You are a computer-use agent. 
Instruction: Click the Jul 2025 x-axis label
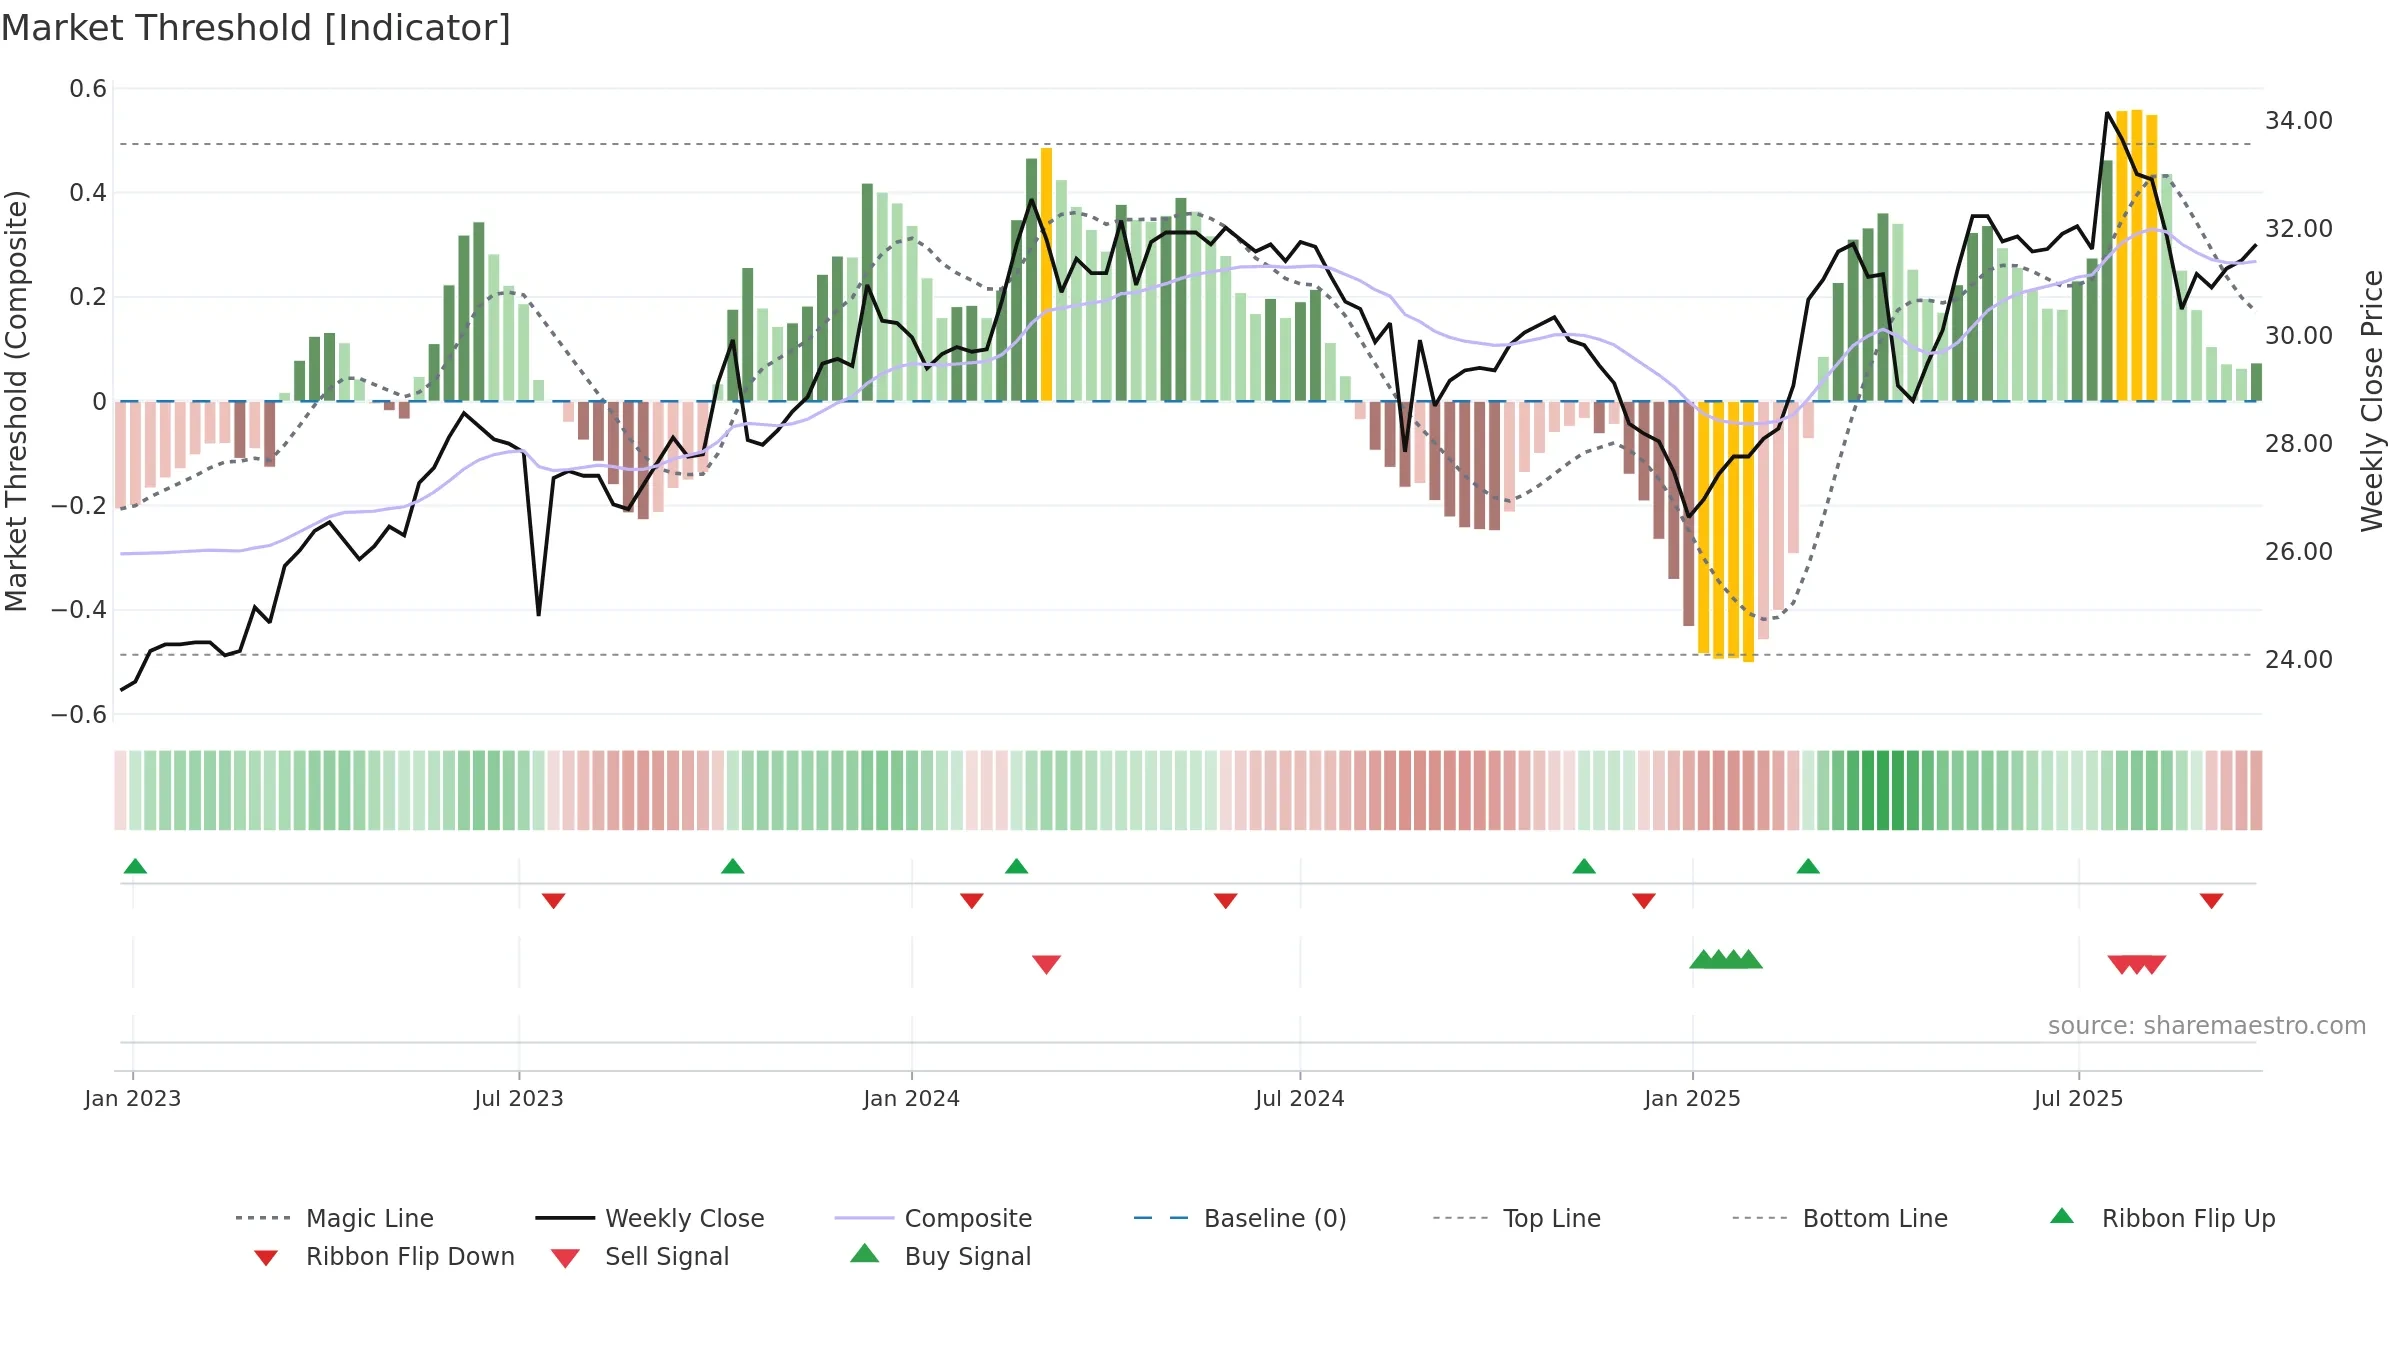(x=2079, y=1099)
